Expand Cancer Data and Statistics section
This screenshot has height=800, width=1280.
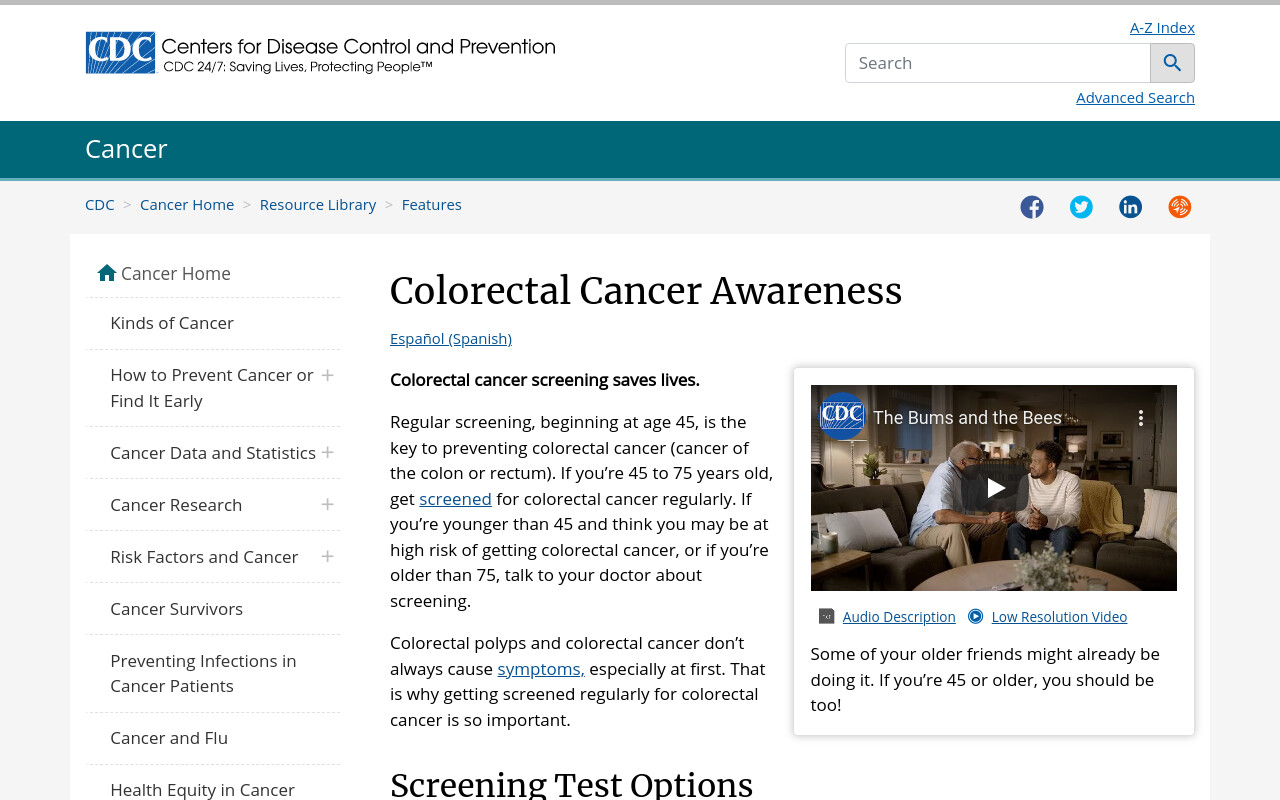point(327,453)
